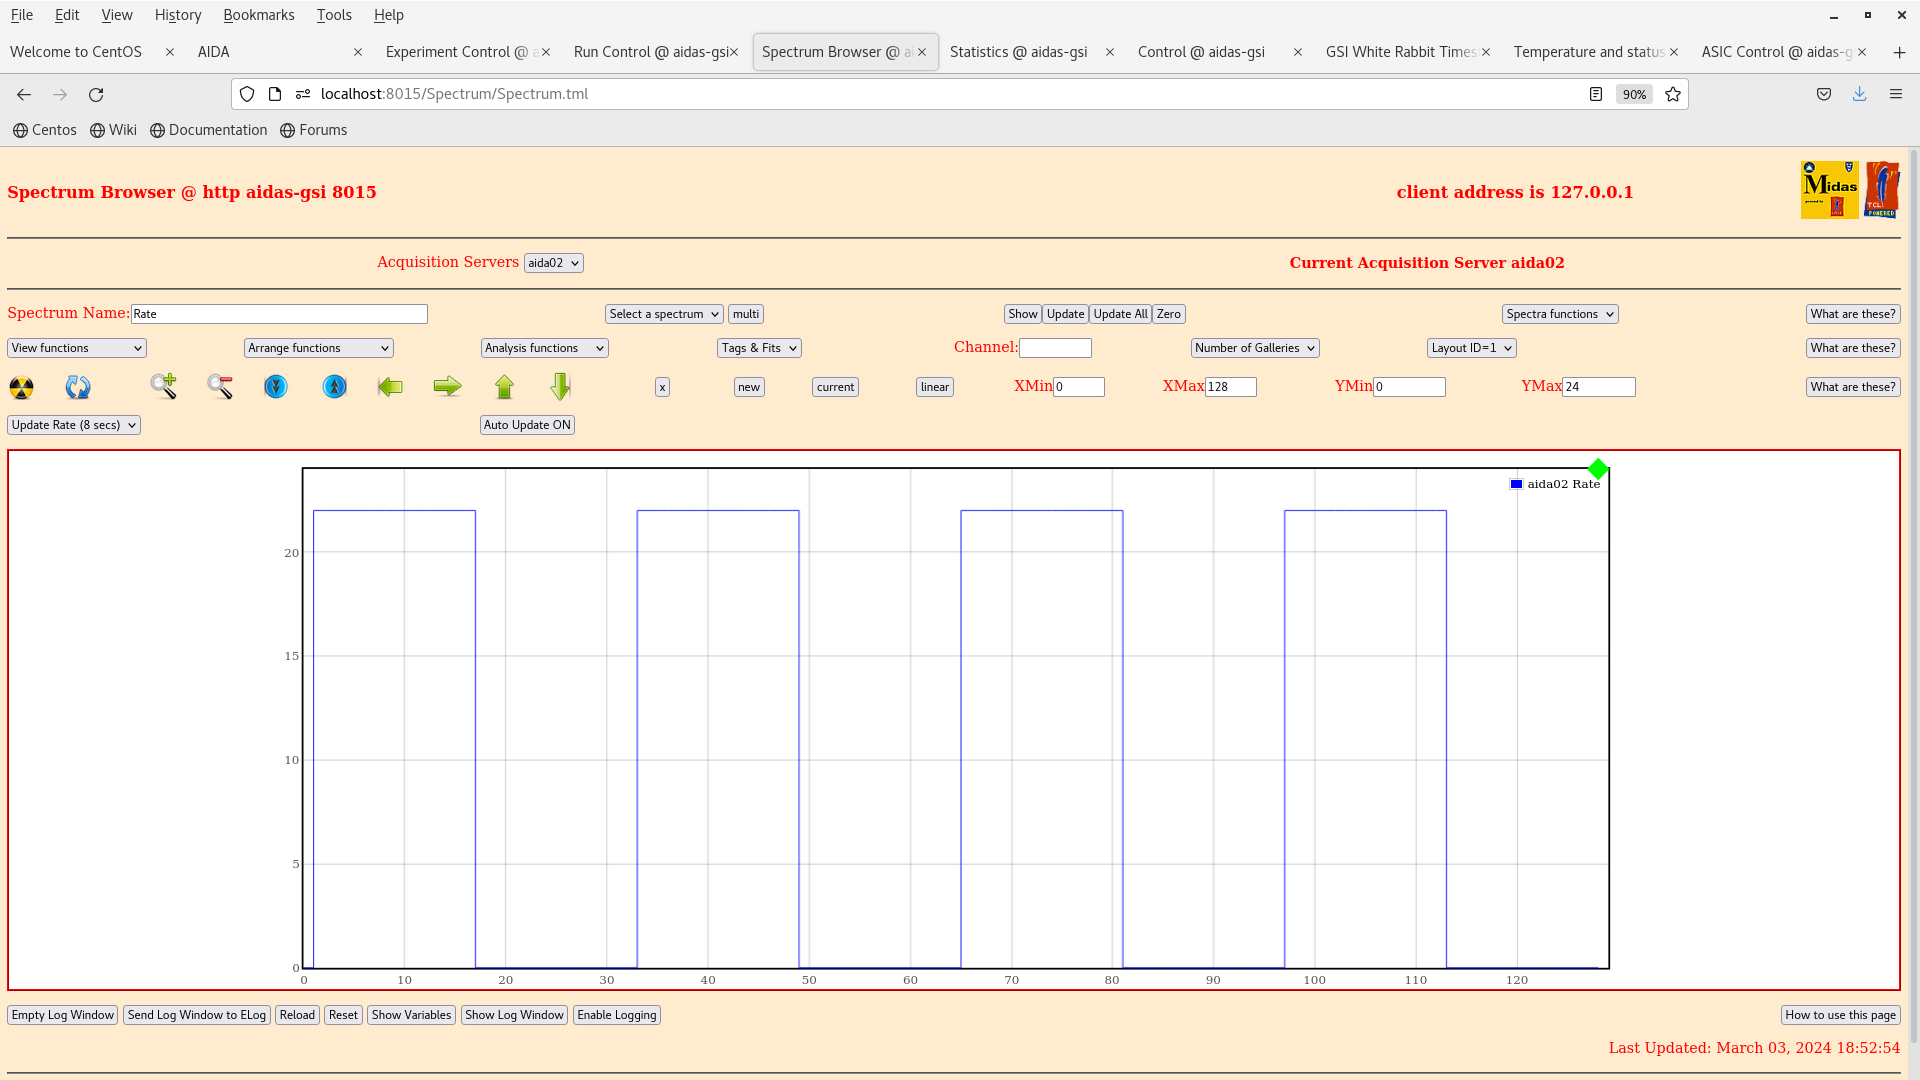Click the yellow radiation hazard icon

coord(21,387)
